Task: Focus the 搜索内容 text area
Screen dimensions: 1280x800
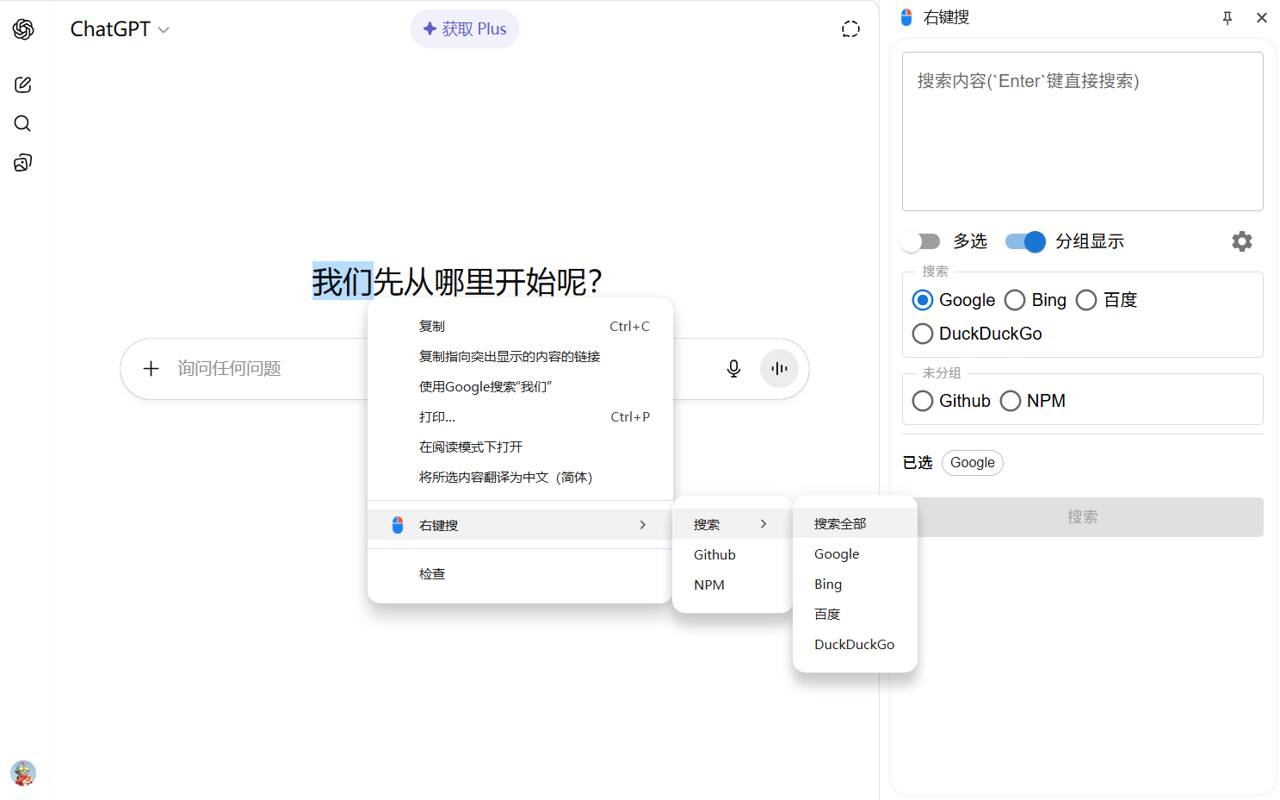Action: tap(1083, 131)
